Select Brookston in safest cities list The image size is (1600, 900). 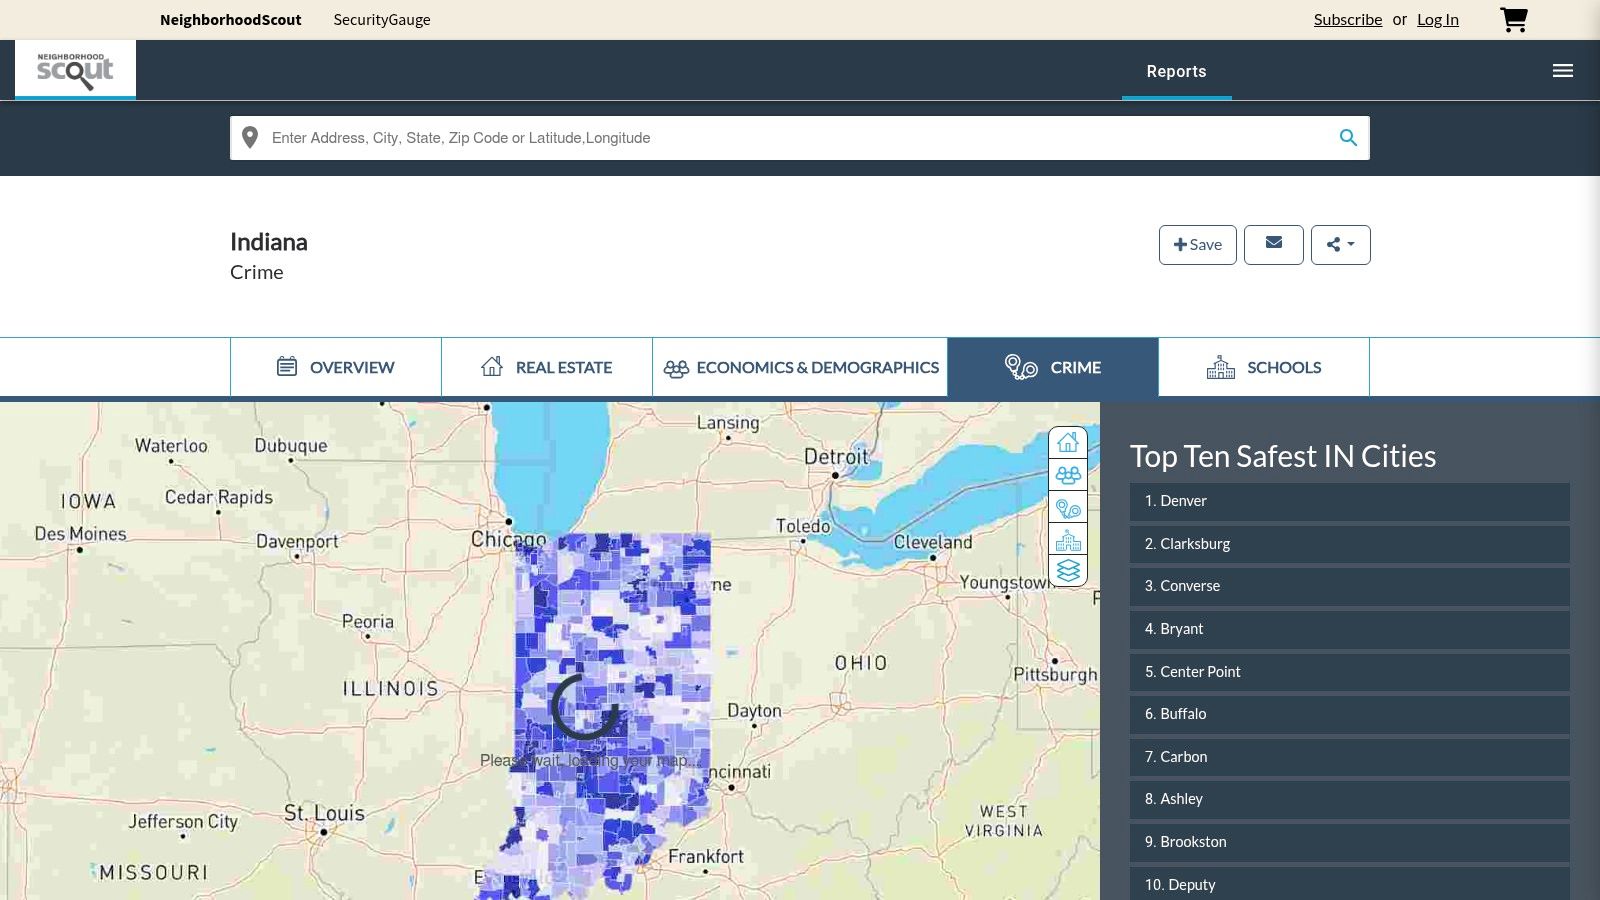coord(1350,842)
